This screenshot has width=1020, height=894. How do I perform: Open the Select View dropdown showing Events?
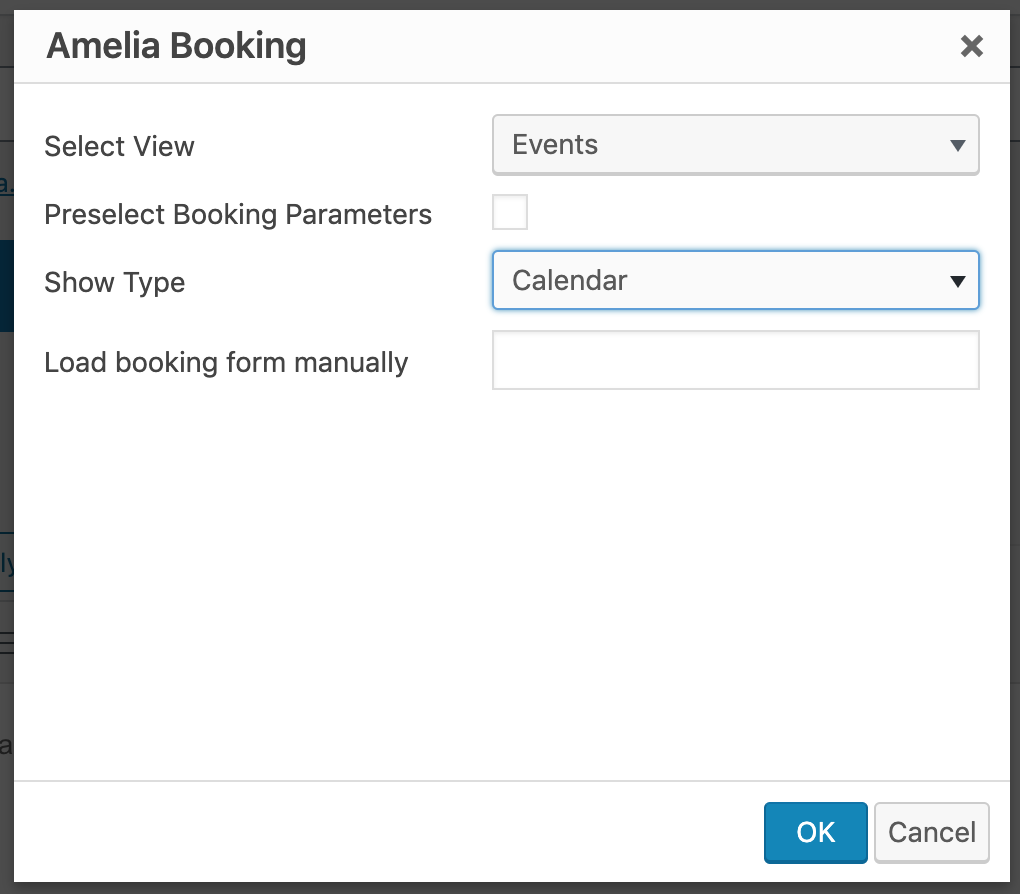(735, 145)
